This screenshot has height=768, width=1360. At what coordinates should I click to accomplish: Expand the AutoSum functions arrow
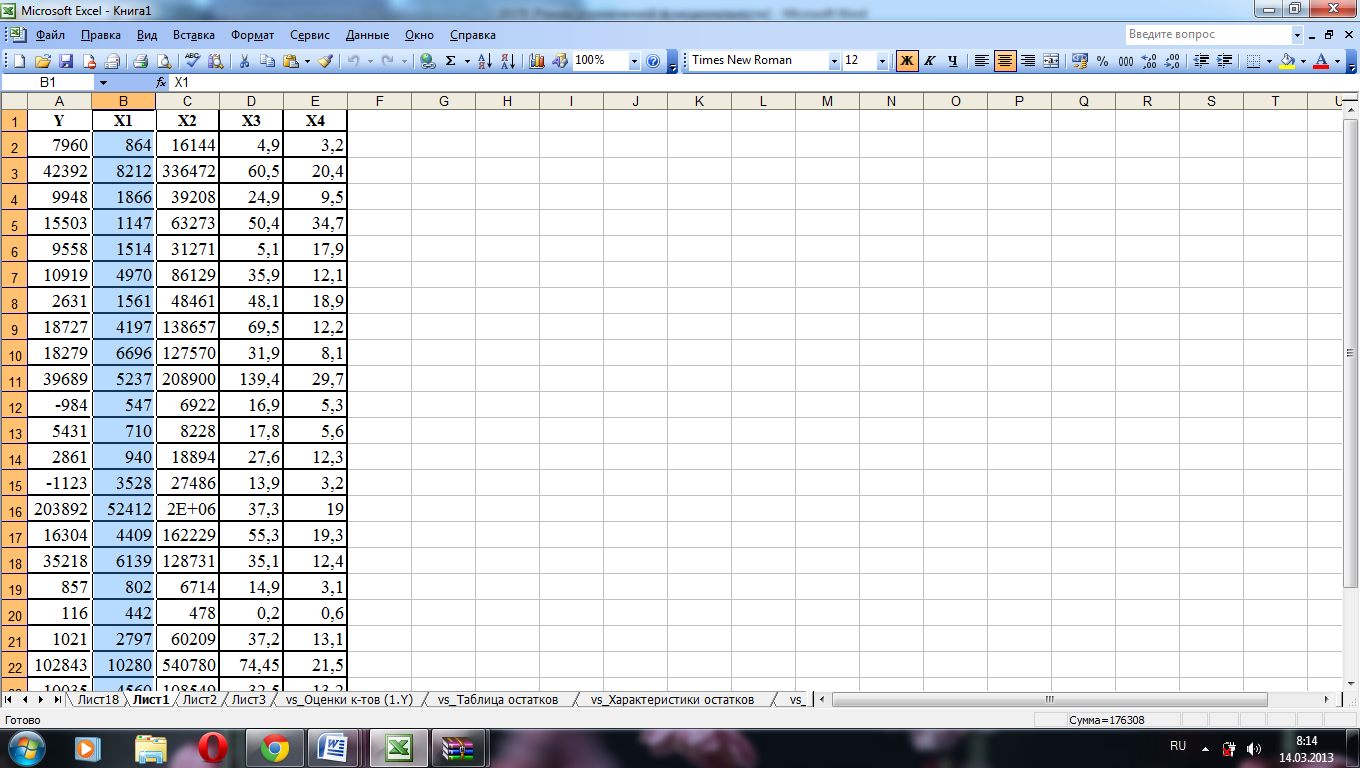coord(468,61)
